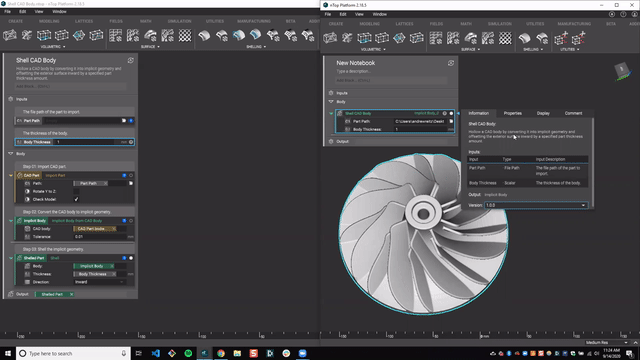The height and width of the screenshot is (360, 640).
Task: Switch to the Properties tab
Action: (x=513, y=113)
